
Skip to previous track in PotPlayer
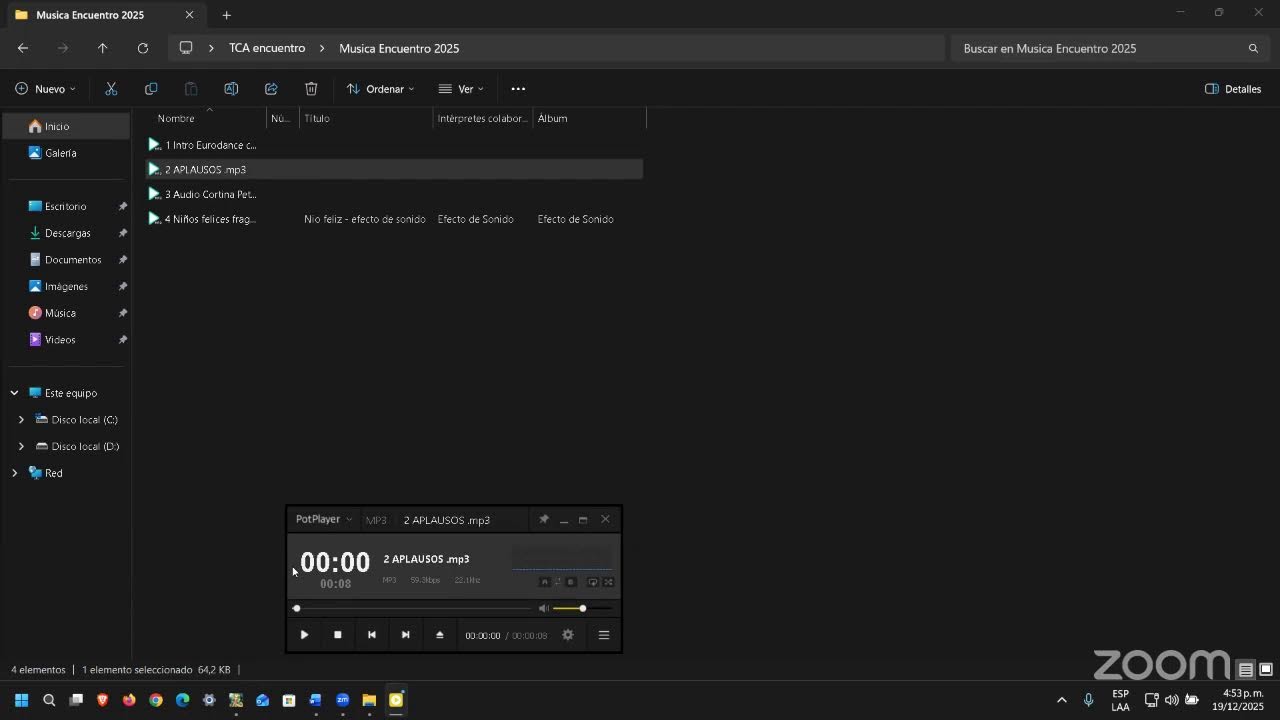372,635
